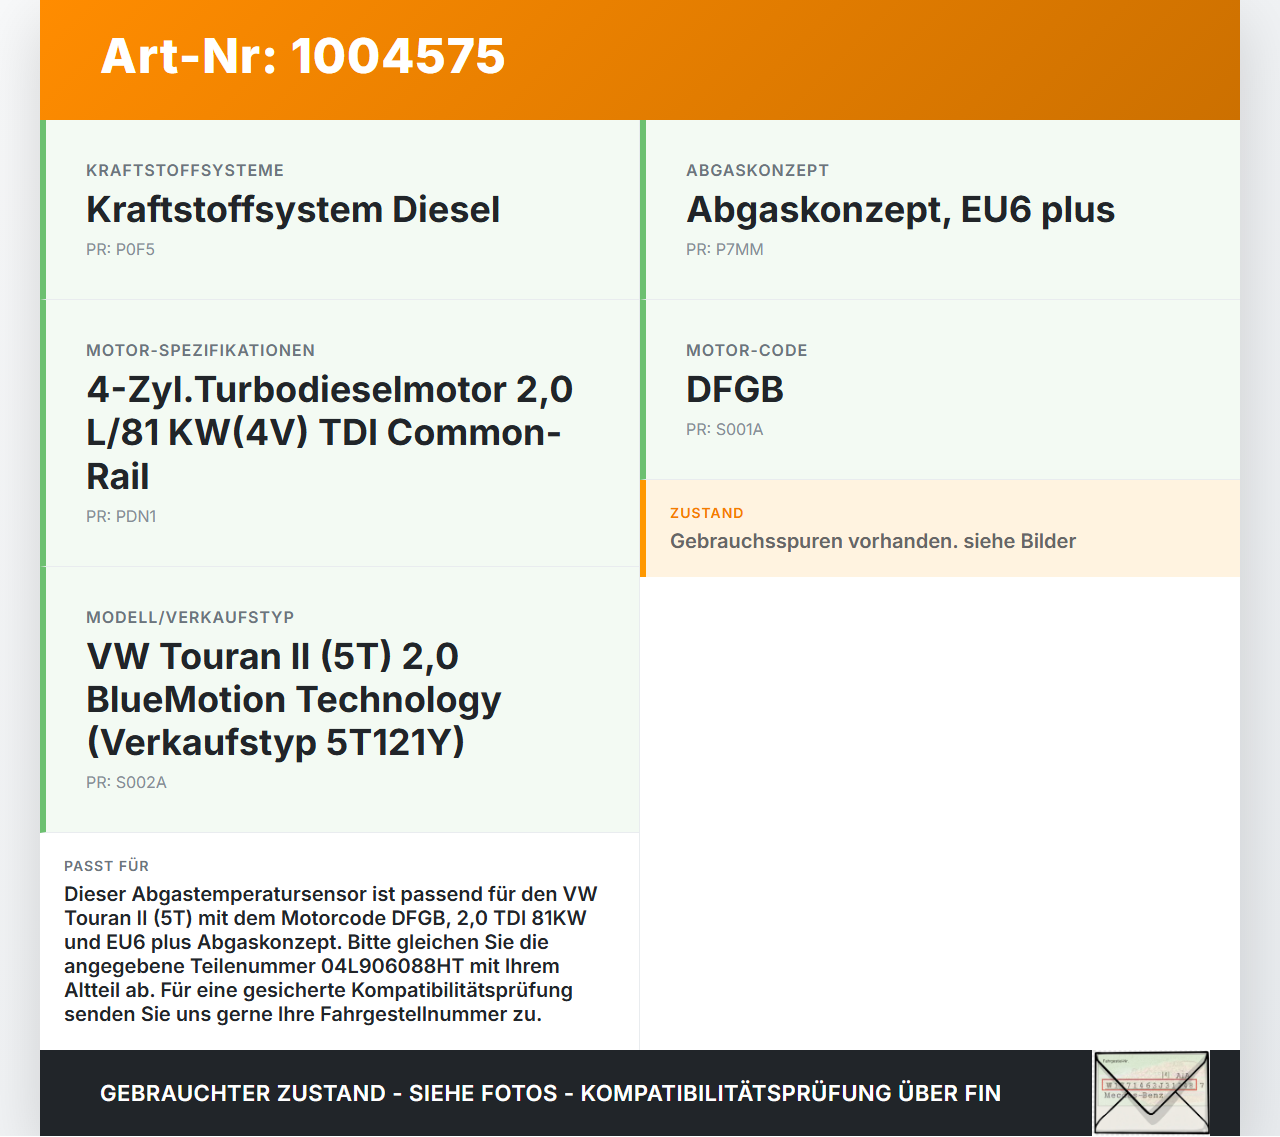Click the 'PASST FÜR' label
1280x1137 pixels.
pos(106,866)
